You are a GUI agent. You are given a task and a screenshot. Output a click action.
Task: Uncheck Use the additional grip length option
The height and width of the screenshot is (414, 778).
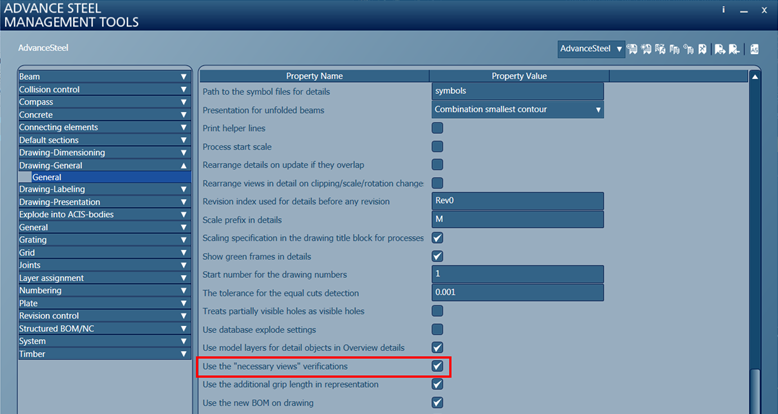click(437, 384)
